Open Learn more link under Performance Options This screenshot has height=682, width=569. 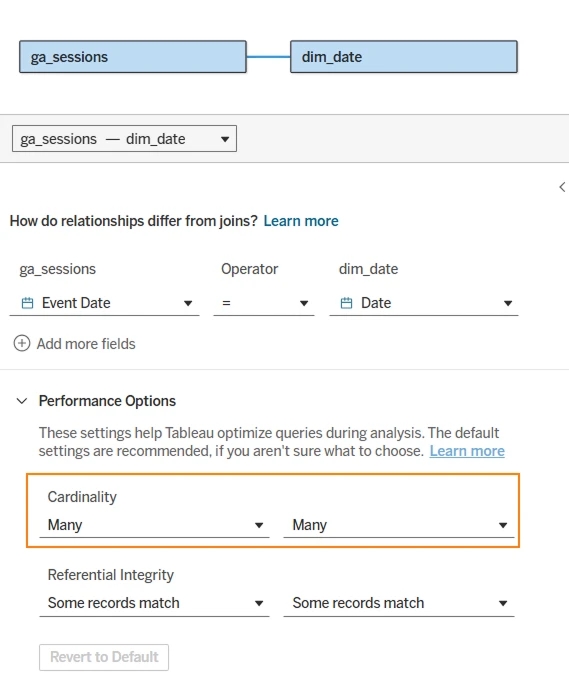[467, 451]
